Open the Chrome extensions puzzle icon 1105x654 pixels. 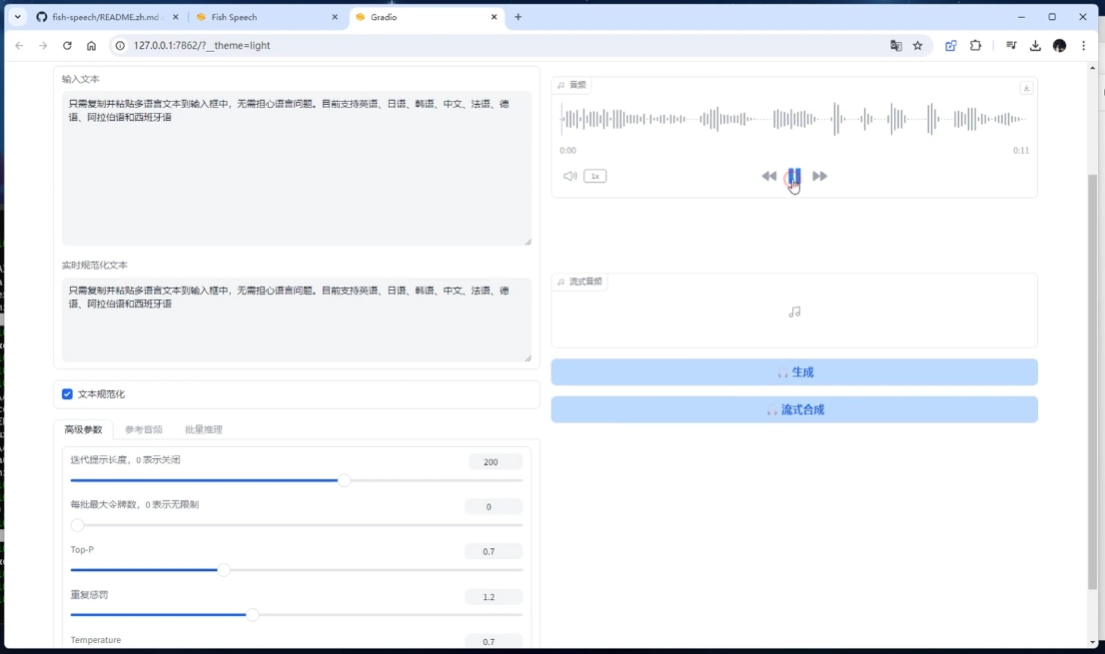pos(976,46)
